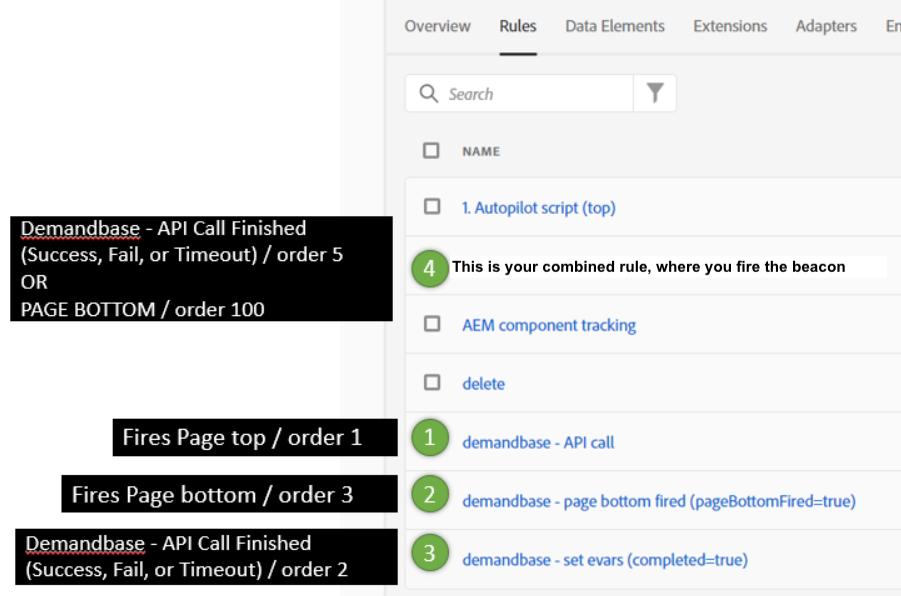Toggle the select-all checkbox beside NAME
The image size is (901, 596).
pos(431,151)
